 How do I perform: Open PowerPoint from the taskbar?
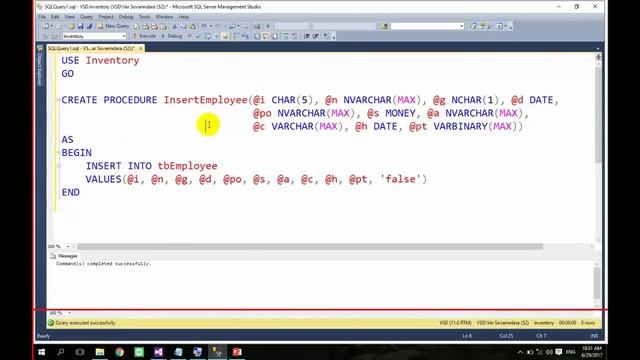coord(237,352)
